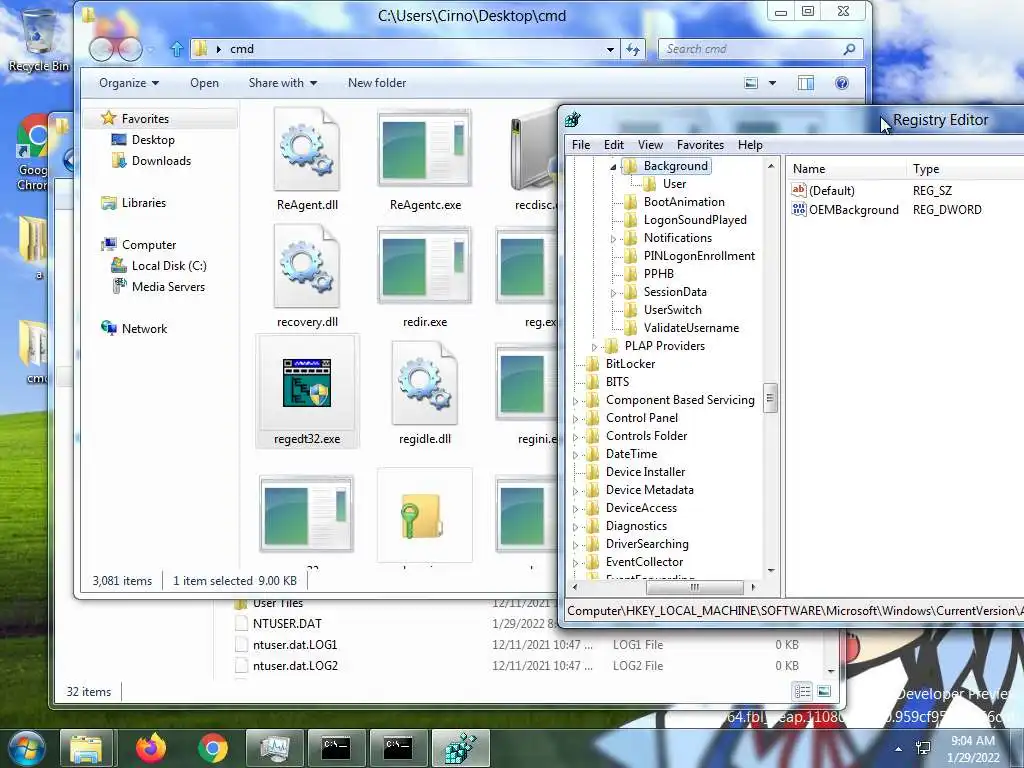The width and height of the screenshot is (1024, 768).
Task: Click the registry tree vertical scrollbar thumb
Action: pyautogui.click(x=771, y=398)
